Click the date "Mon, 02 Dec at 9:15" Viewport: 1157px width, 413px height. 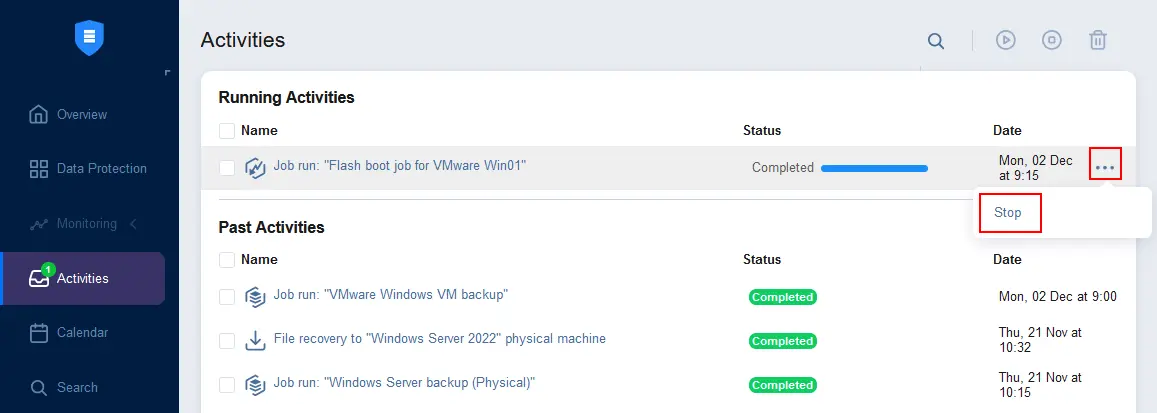coord(1036,168)
